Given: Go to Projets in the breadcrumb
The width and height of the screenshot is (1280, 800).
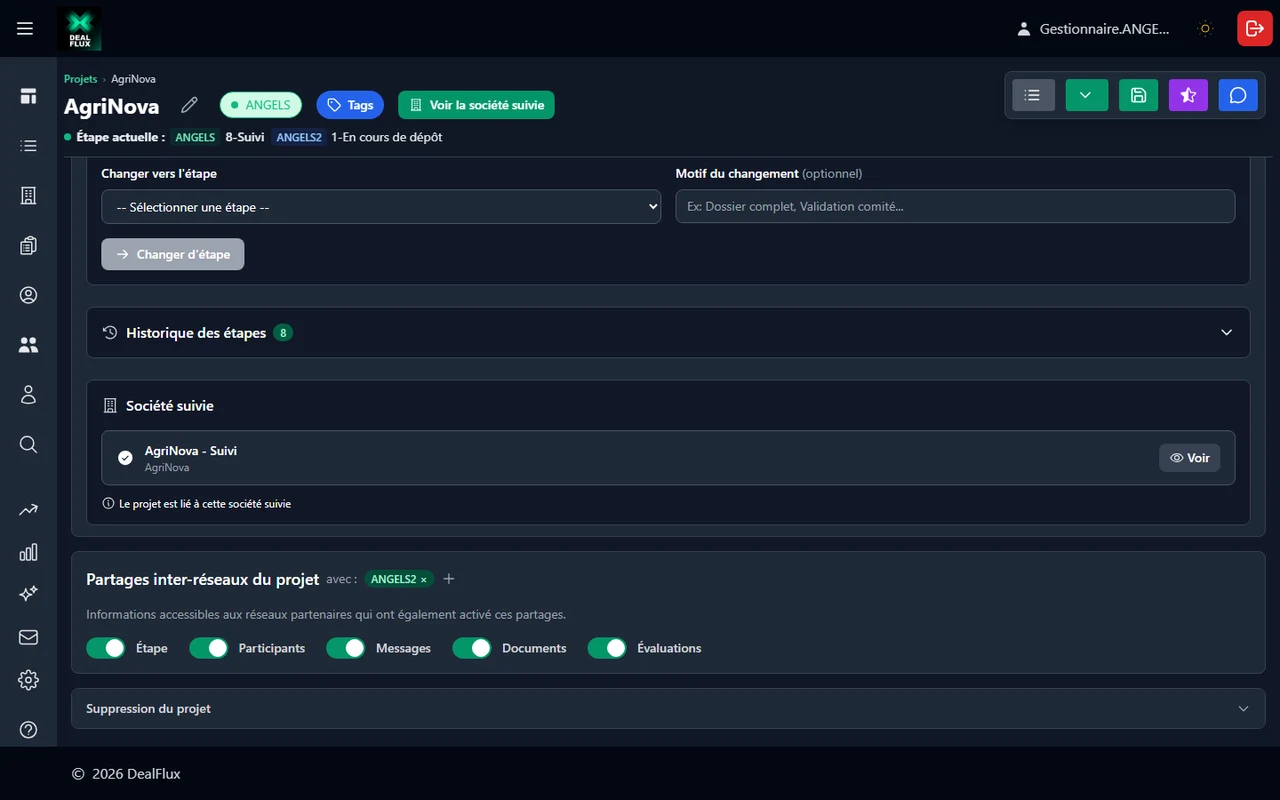Looking at the screenshot, I should tap(81, 79).
